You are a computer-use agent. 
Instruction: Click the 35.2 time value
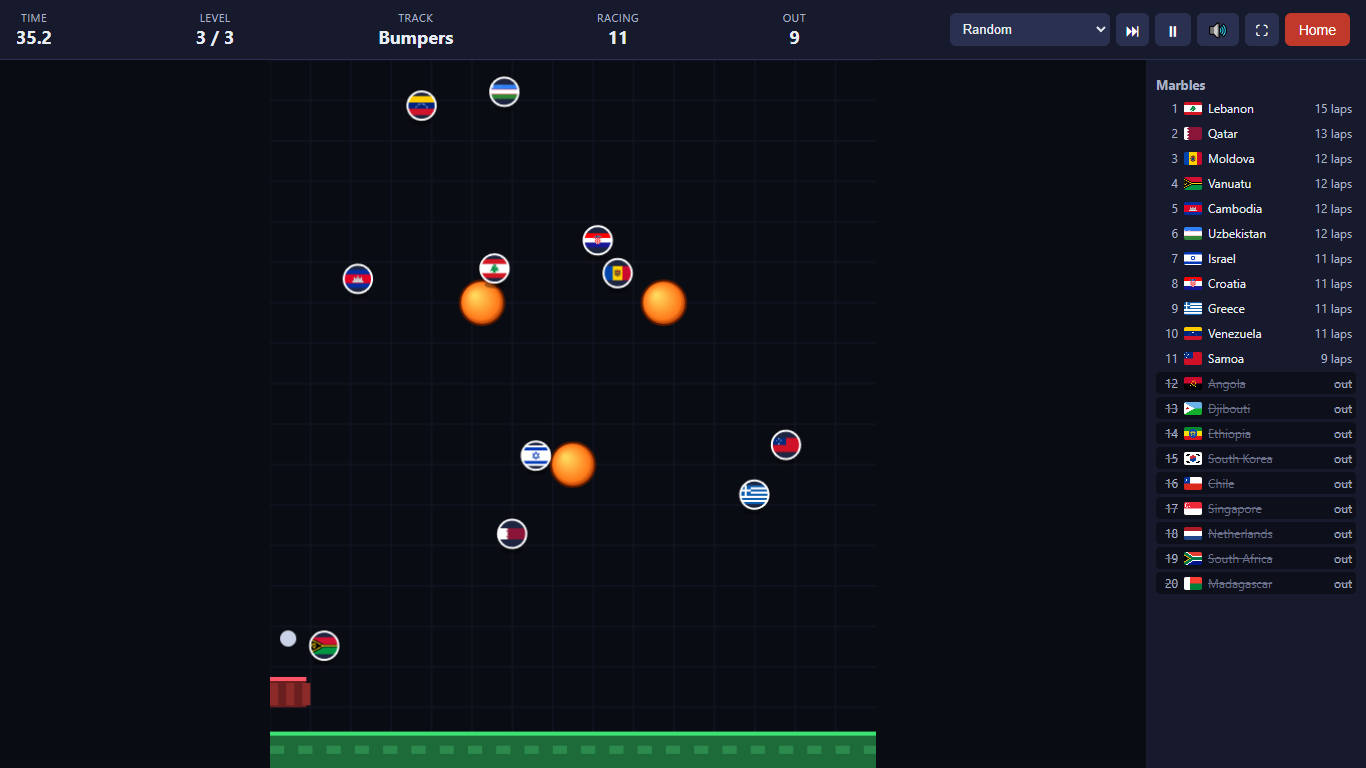pyautogui.click(x=34, y=38)
